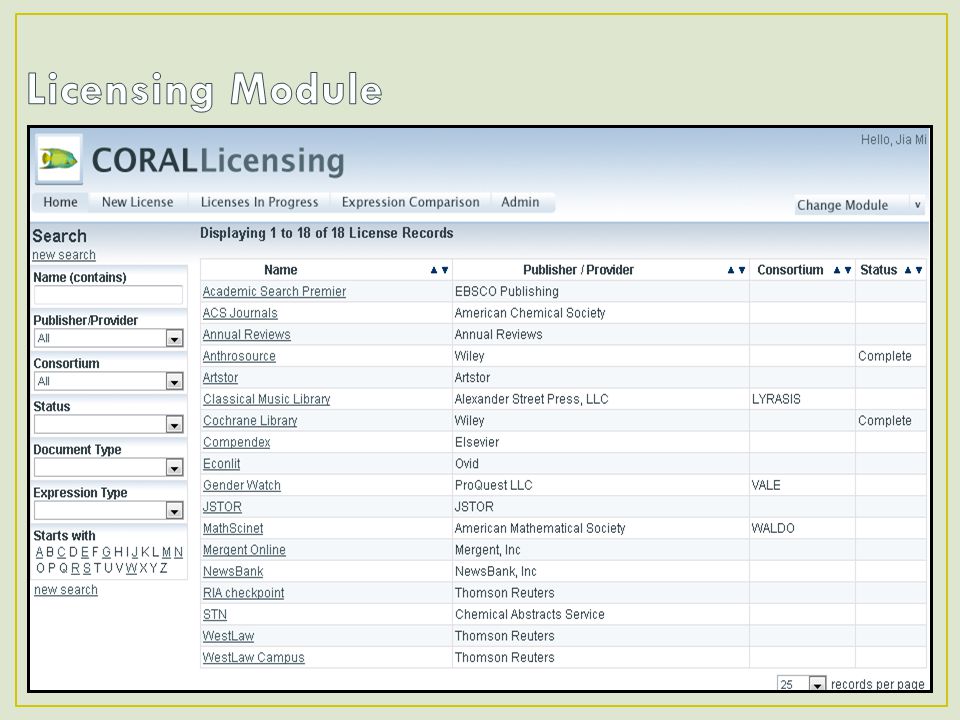Filter licenses starting with letter R
Image resolution: width=960 pixels, height=720 pixels.
(75, 568)
